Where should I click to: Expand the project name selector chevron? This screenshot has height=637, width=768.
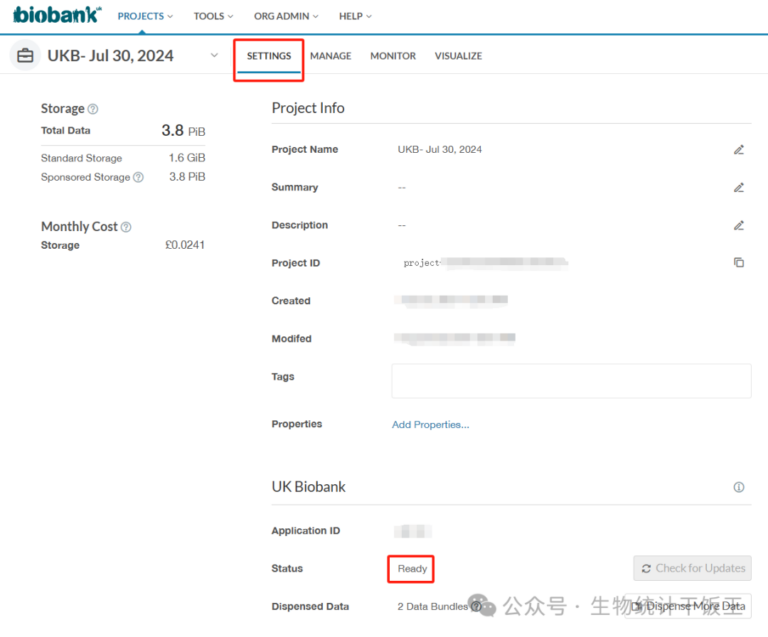(x=213, y=56)
